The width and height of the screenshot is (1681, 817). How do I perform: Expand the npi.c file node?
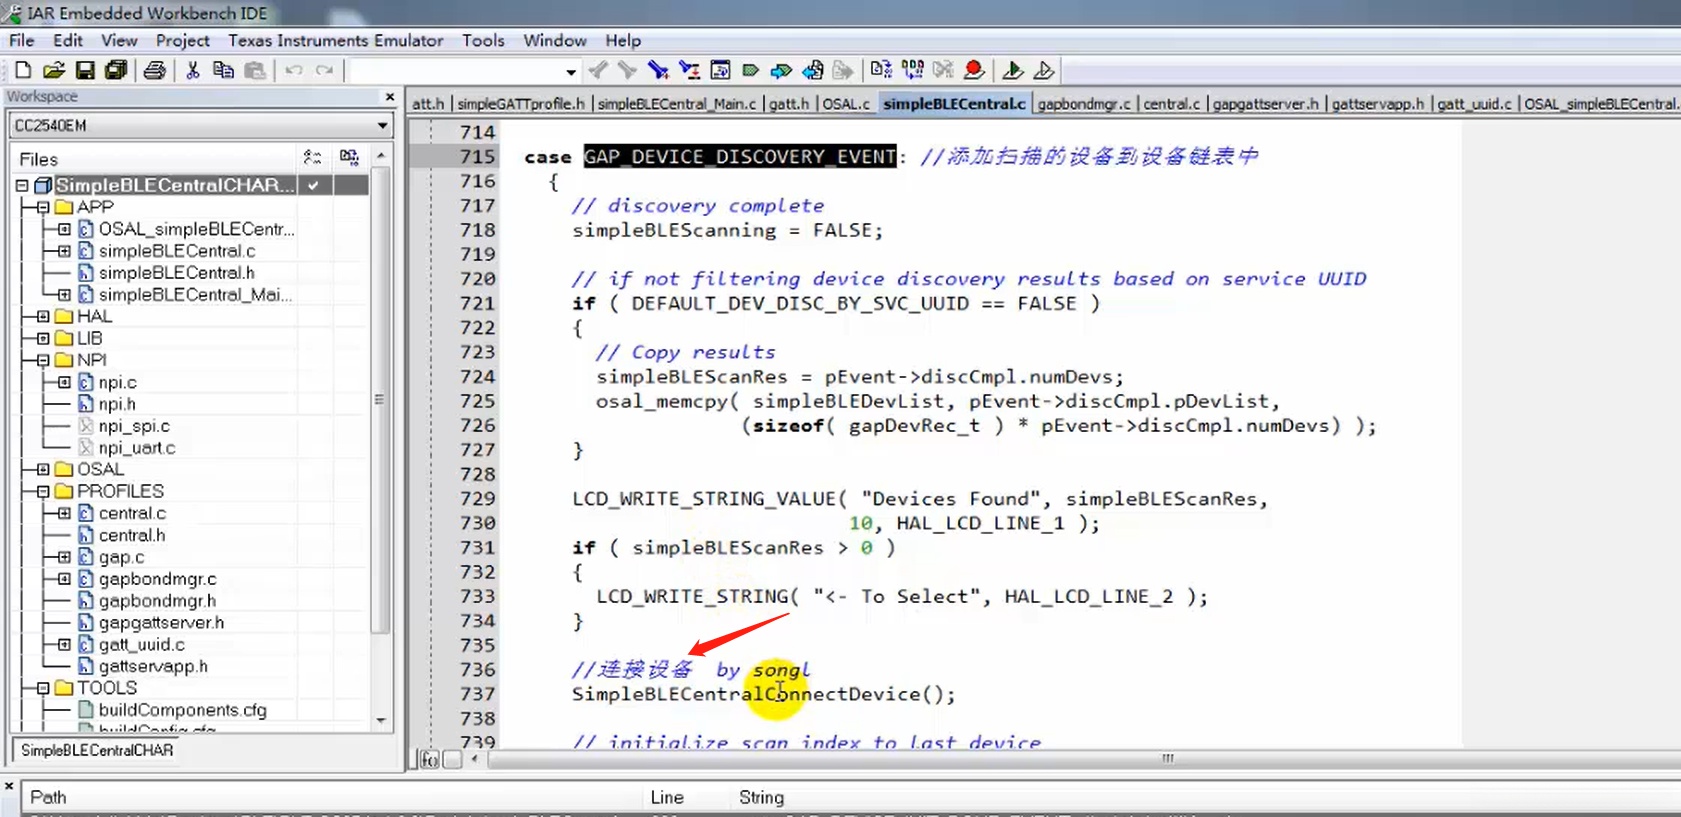tap(64, 382)
